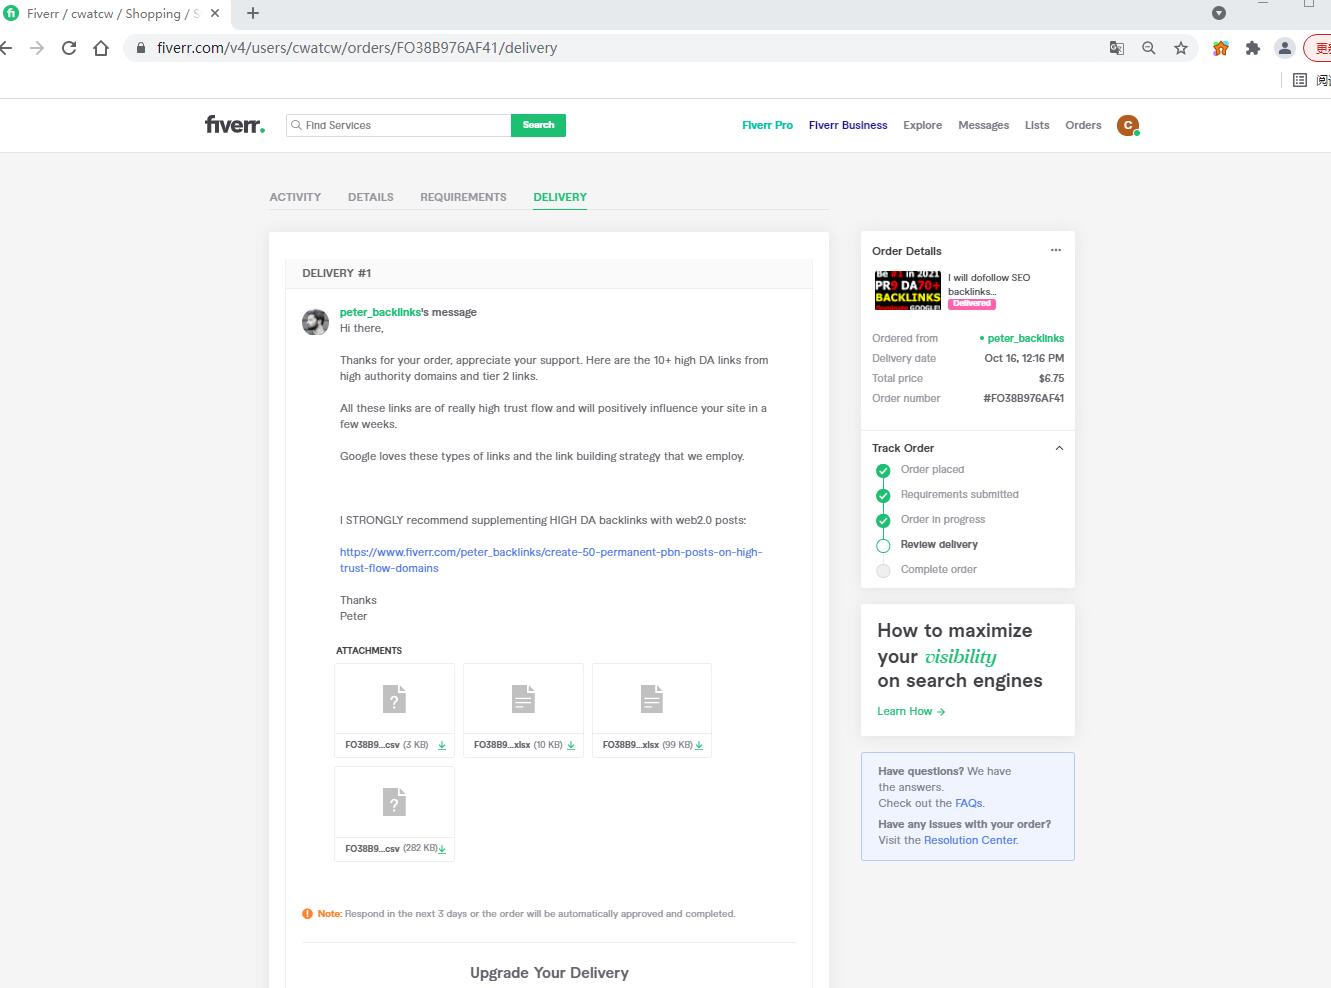1331x988 pixels.
Task: Download the 99 KB xlsx attachment
Action: point(699,745)
